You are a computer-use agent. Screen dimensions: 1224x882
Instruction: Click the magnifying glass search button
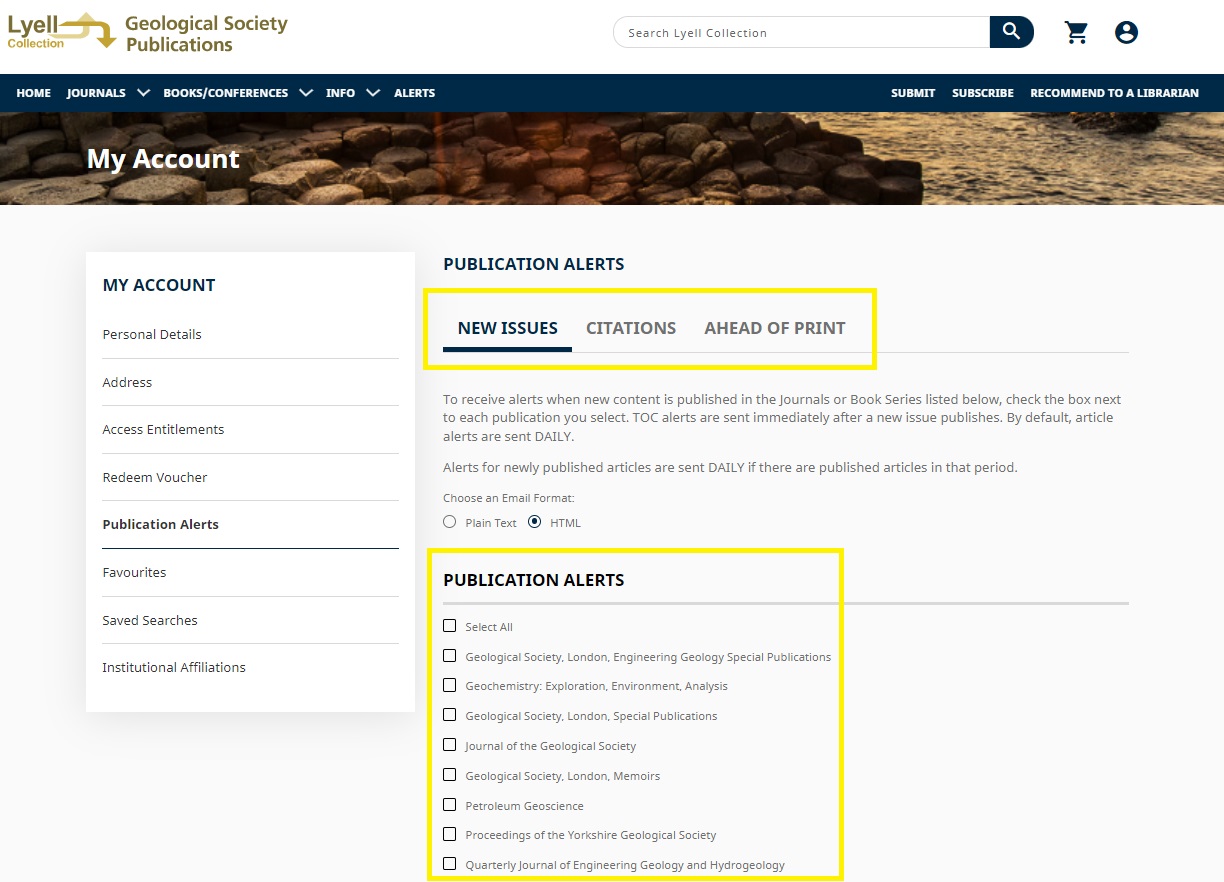tap(1011, 32)
